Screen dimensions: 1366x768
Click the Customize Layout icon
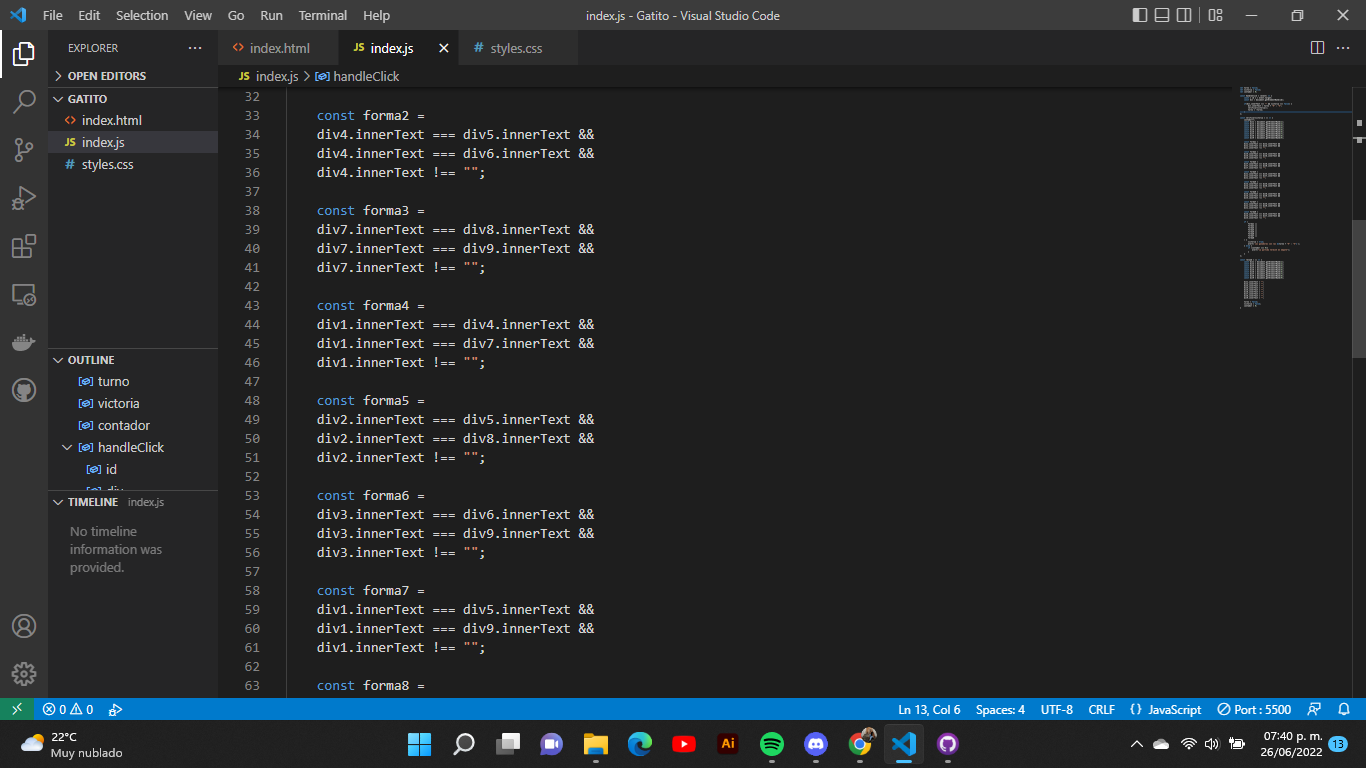(1216, 15)
